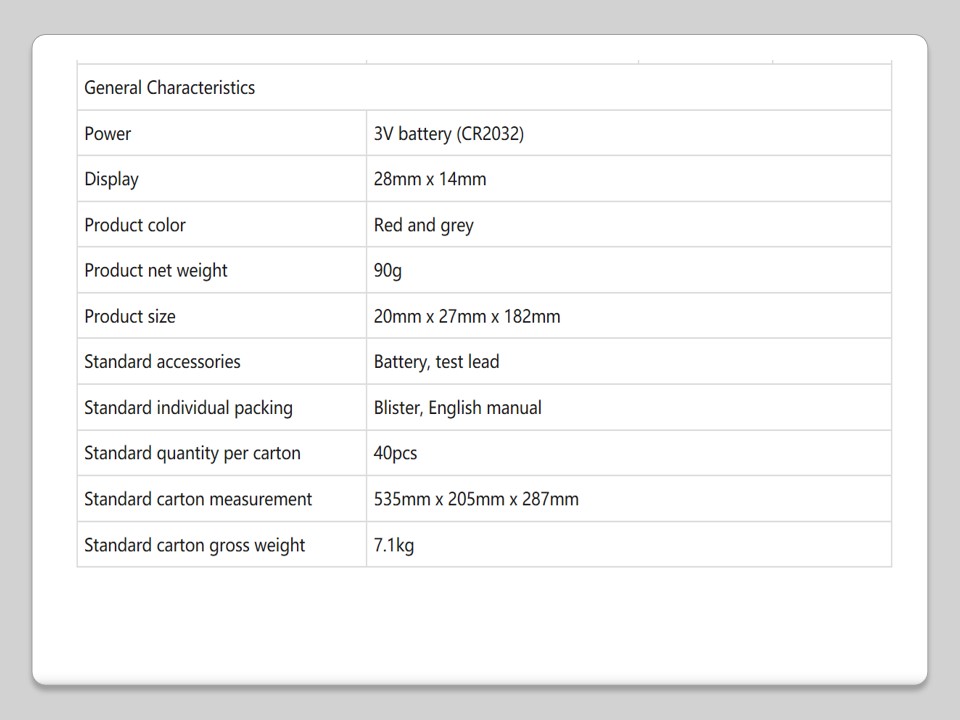The image size is (960, 720).
Task: Select the Standard carton measurement label
Action: [198, 499]
